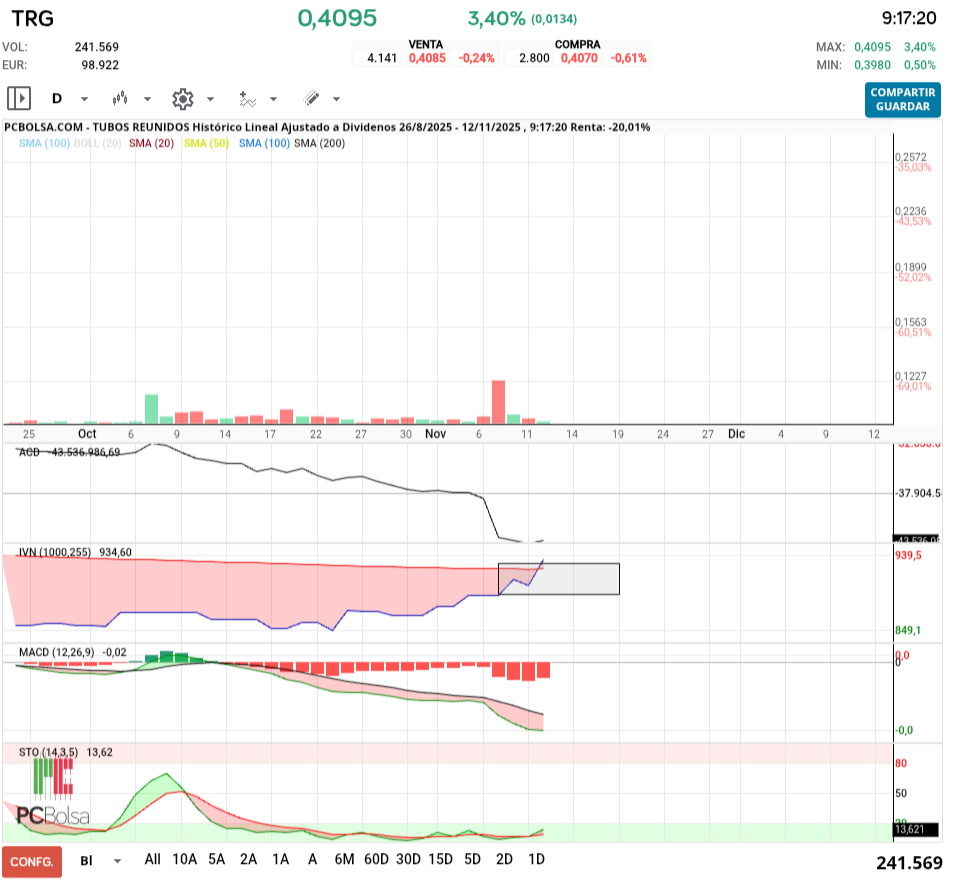The height and width of the screenshot is (883, 956).
Task: Toggle the SMA (200) indicator legend
Action: coord(320,144)
